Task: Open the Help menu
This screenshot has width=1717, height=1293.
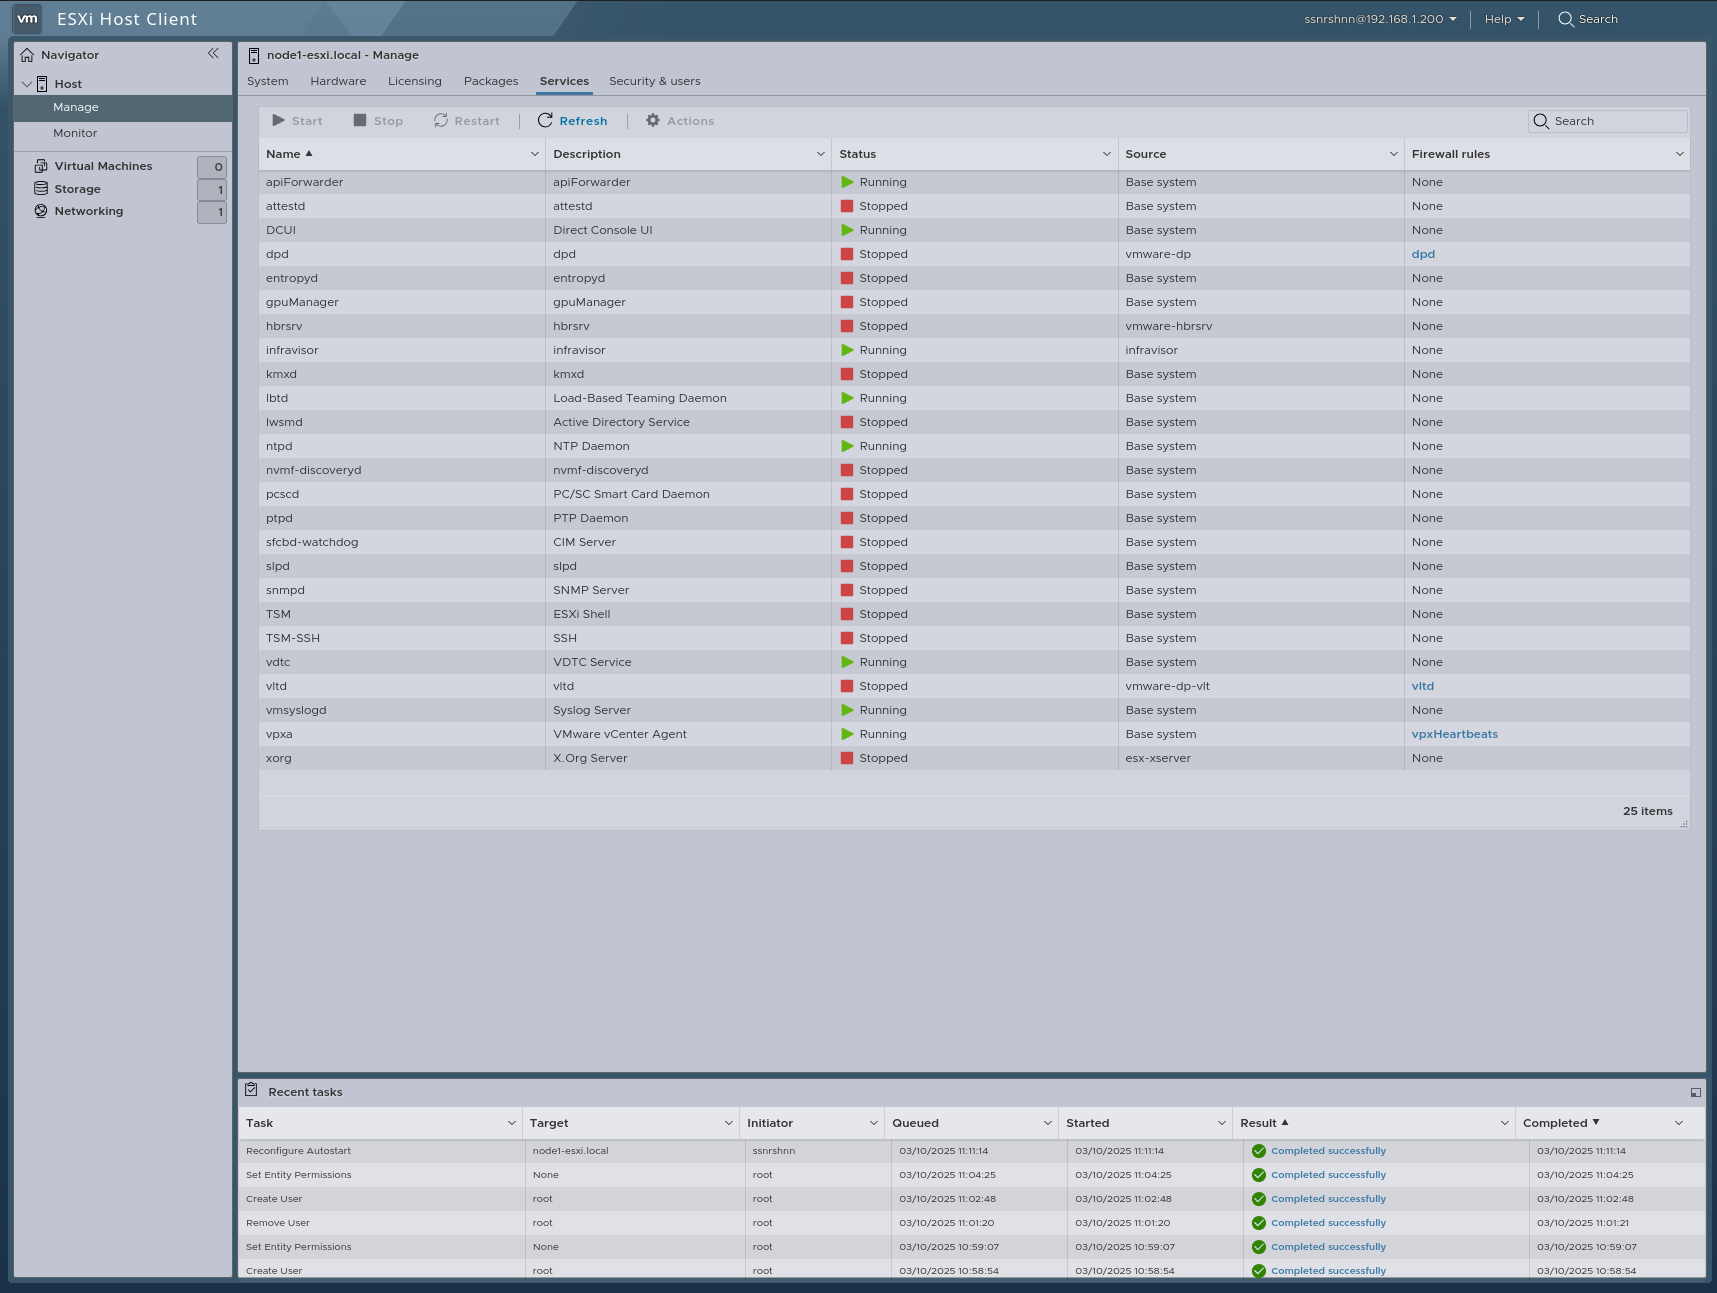Action: click(1502, 18)
